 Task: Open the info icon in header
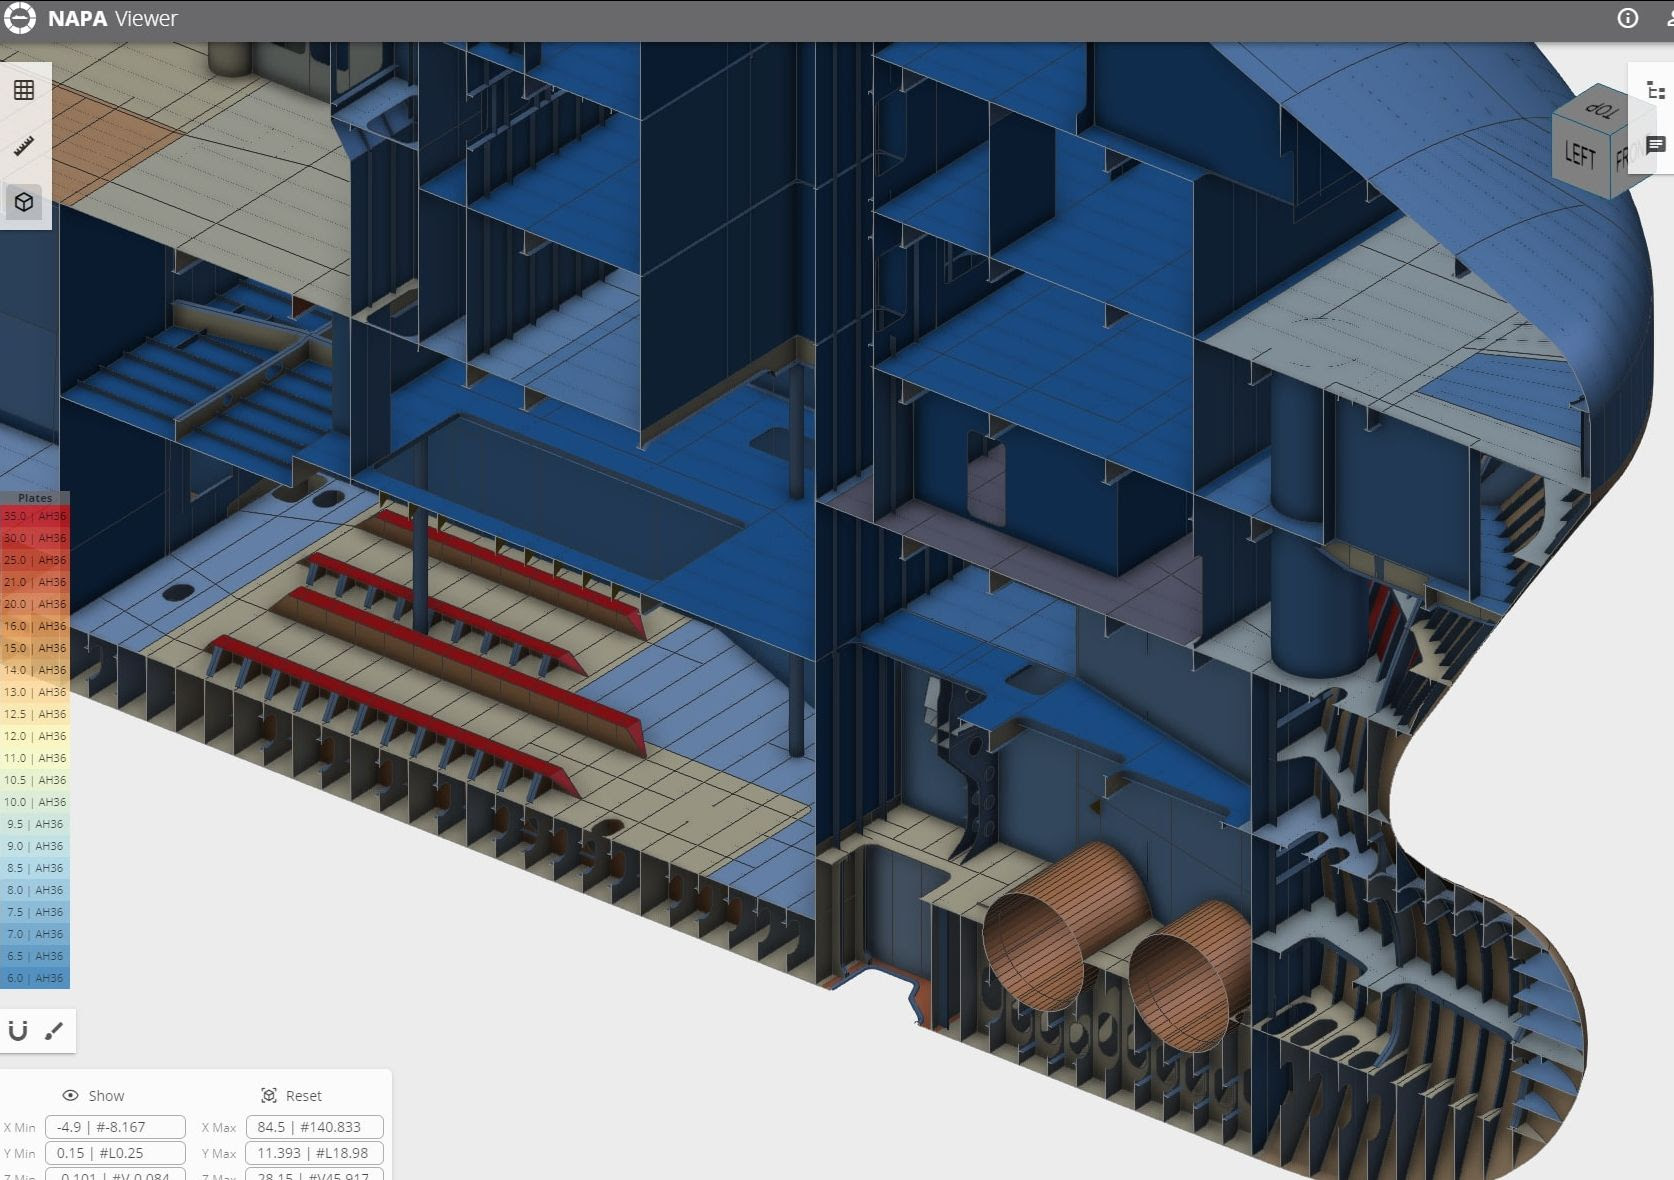[x=1628, y=18]
